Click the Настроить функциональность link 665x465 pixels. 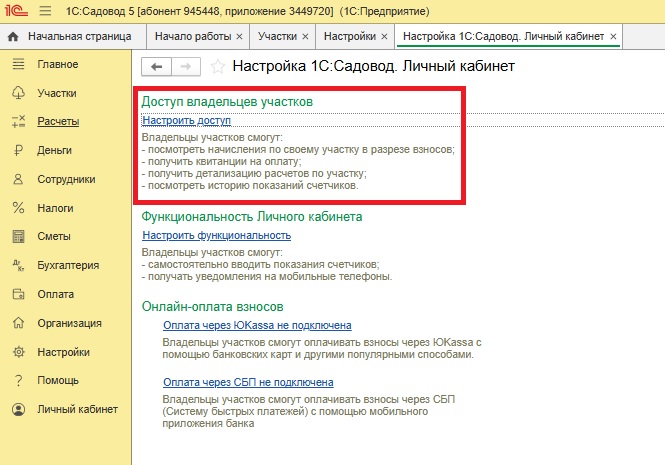tap(217, 235)
